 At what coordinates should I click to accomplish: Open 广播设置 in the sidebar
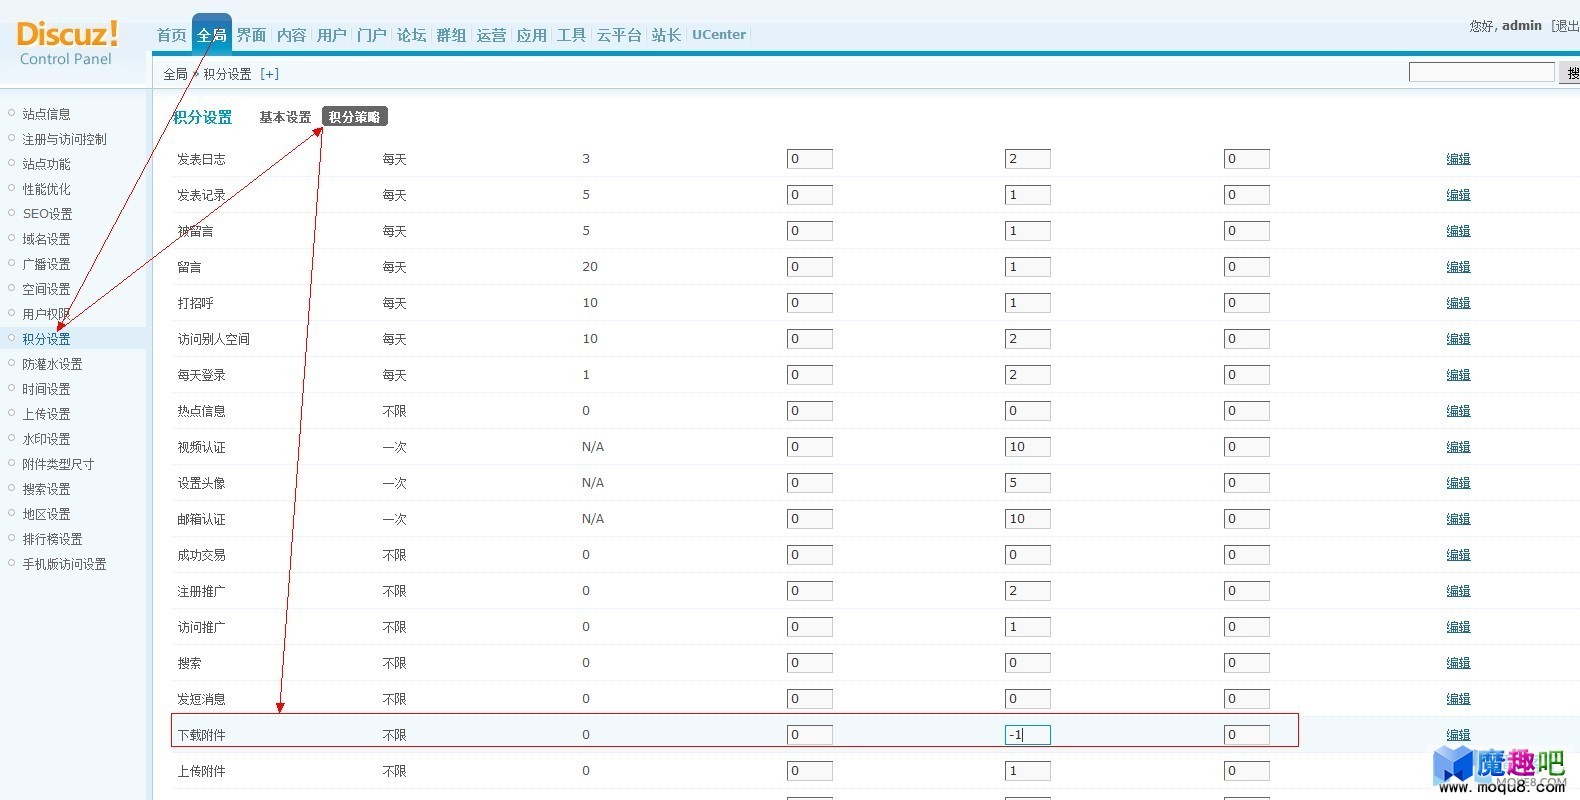pos(46,264)
